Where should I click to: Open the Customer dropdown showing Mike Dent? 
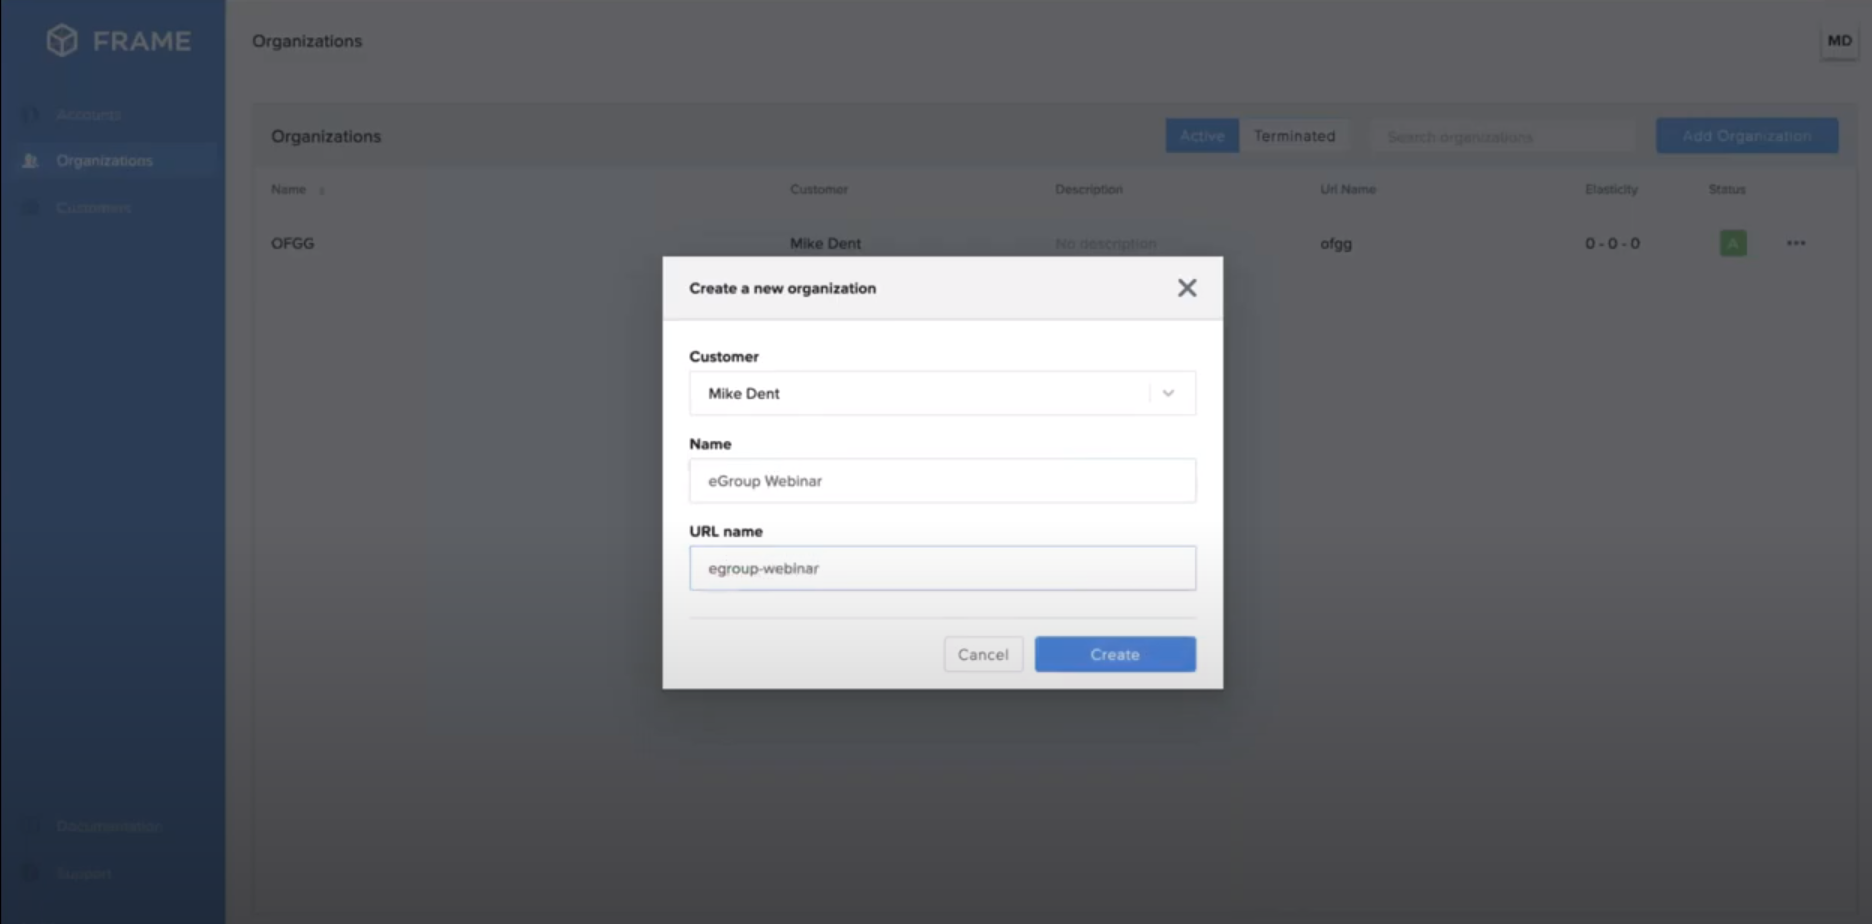pos(942,393)
